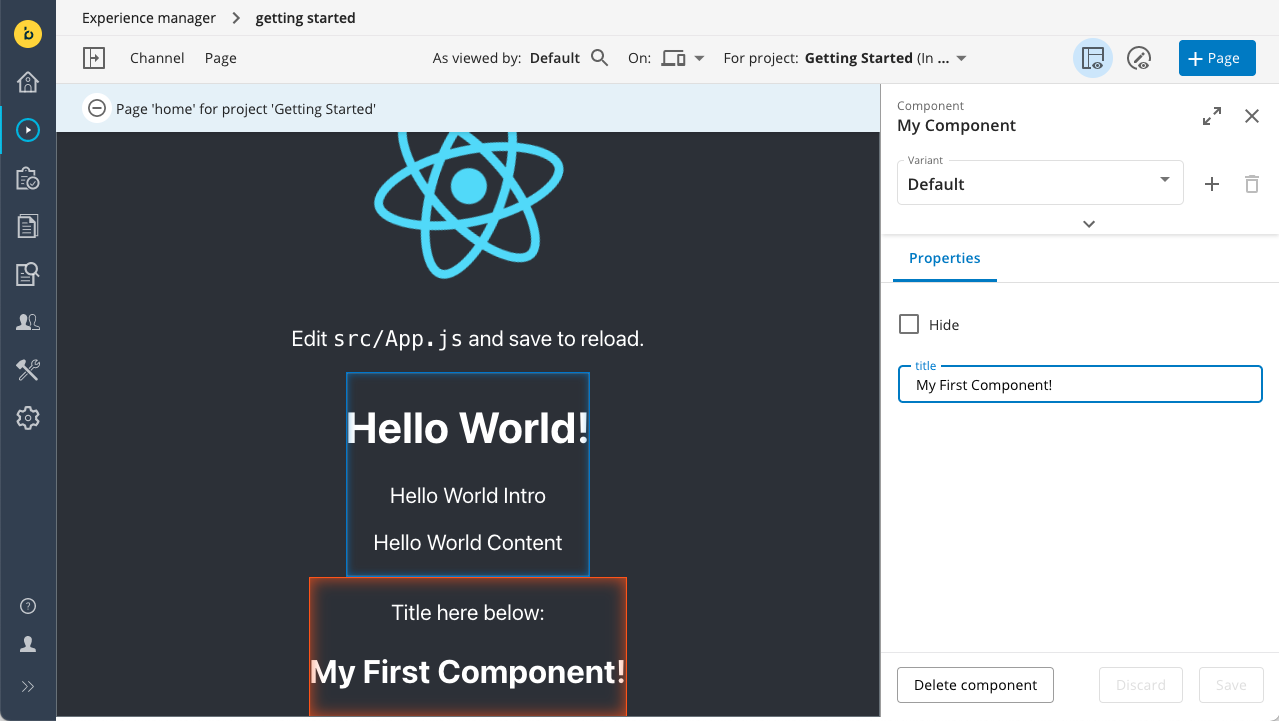Expand the sidebar navigation
The image size is (1279, 721).
pos(28,686)
